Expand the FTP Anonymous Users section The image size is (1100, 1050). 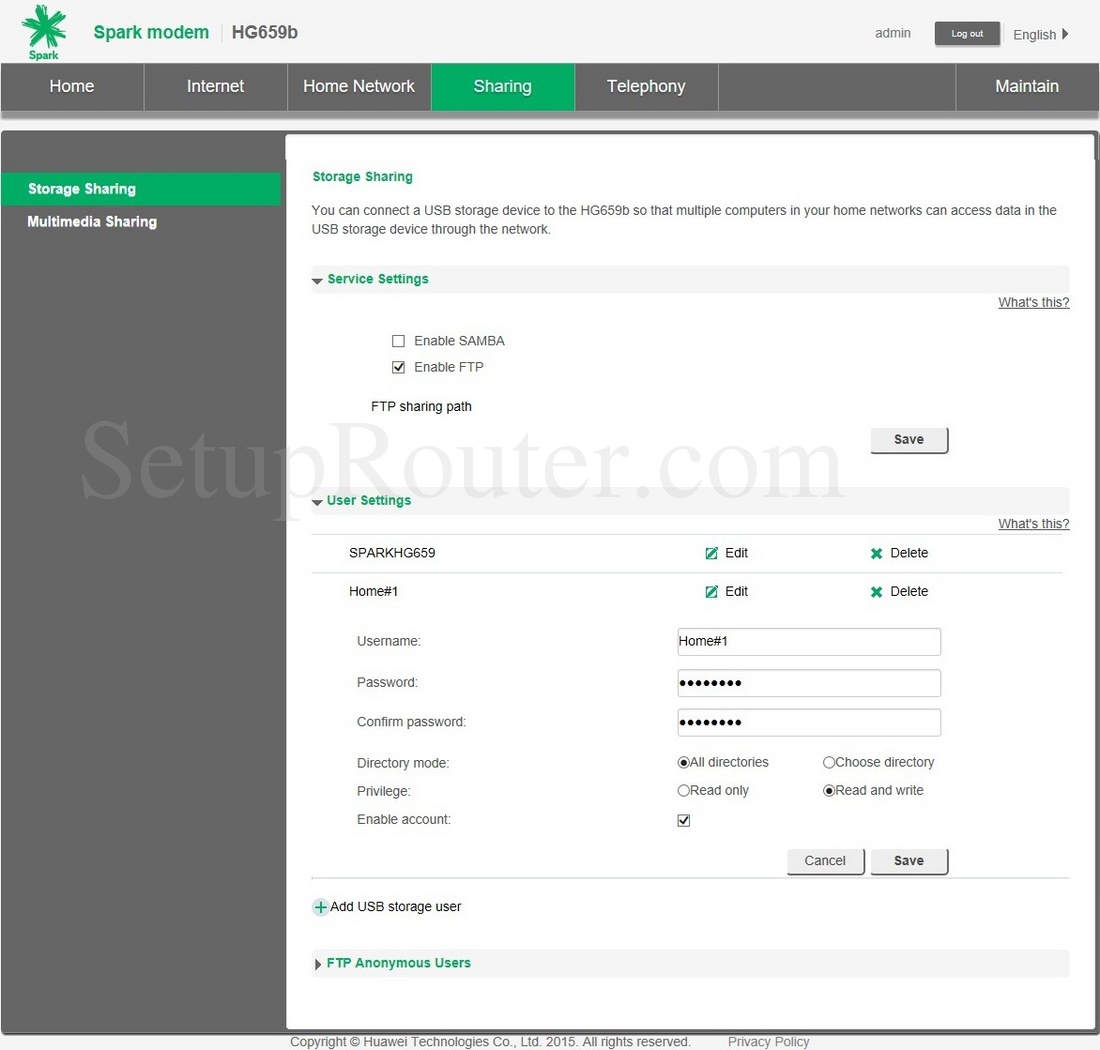318,964
